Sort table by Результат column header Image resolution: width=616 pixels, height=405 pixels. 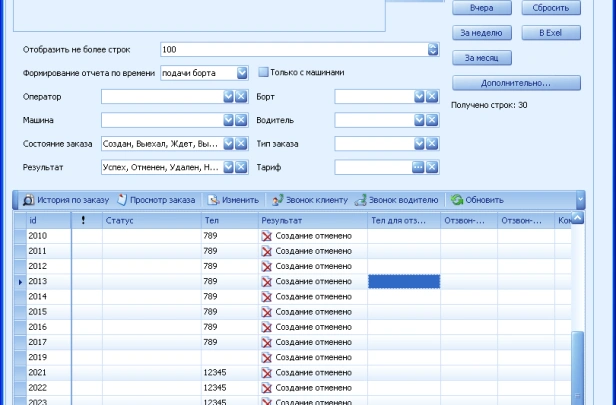click(x=311, y=220)
